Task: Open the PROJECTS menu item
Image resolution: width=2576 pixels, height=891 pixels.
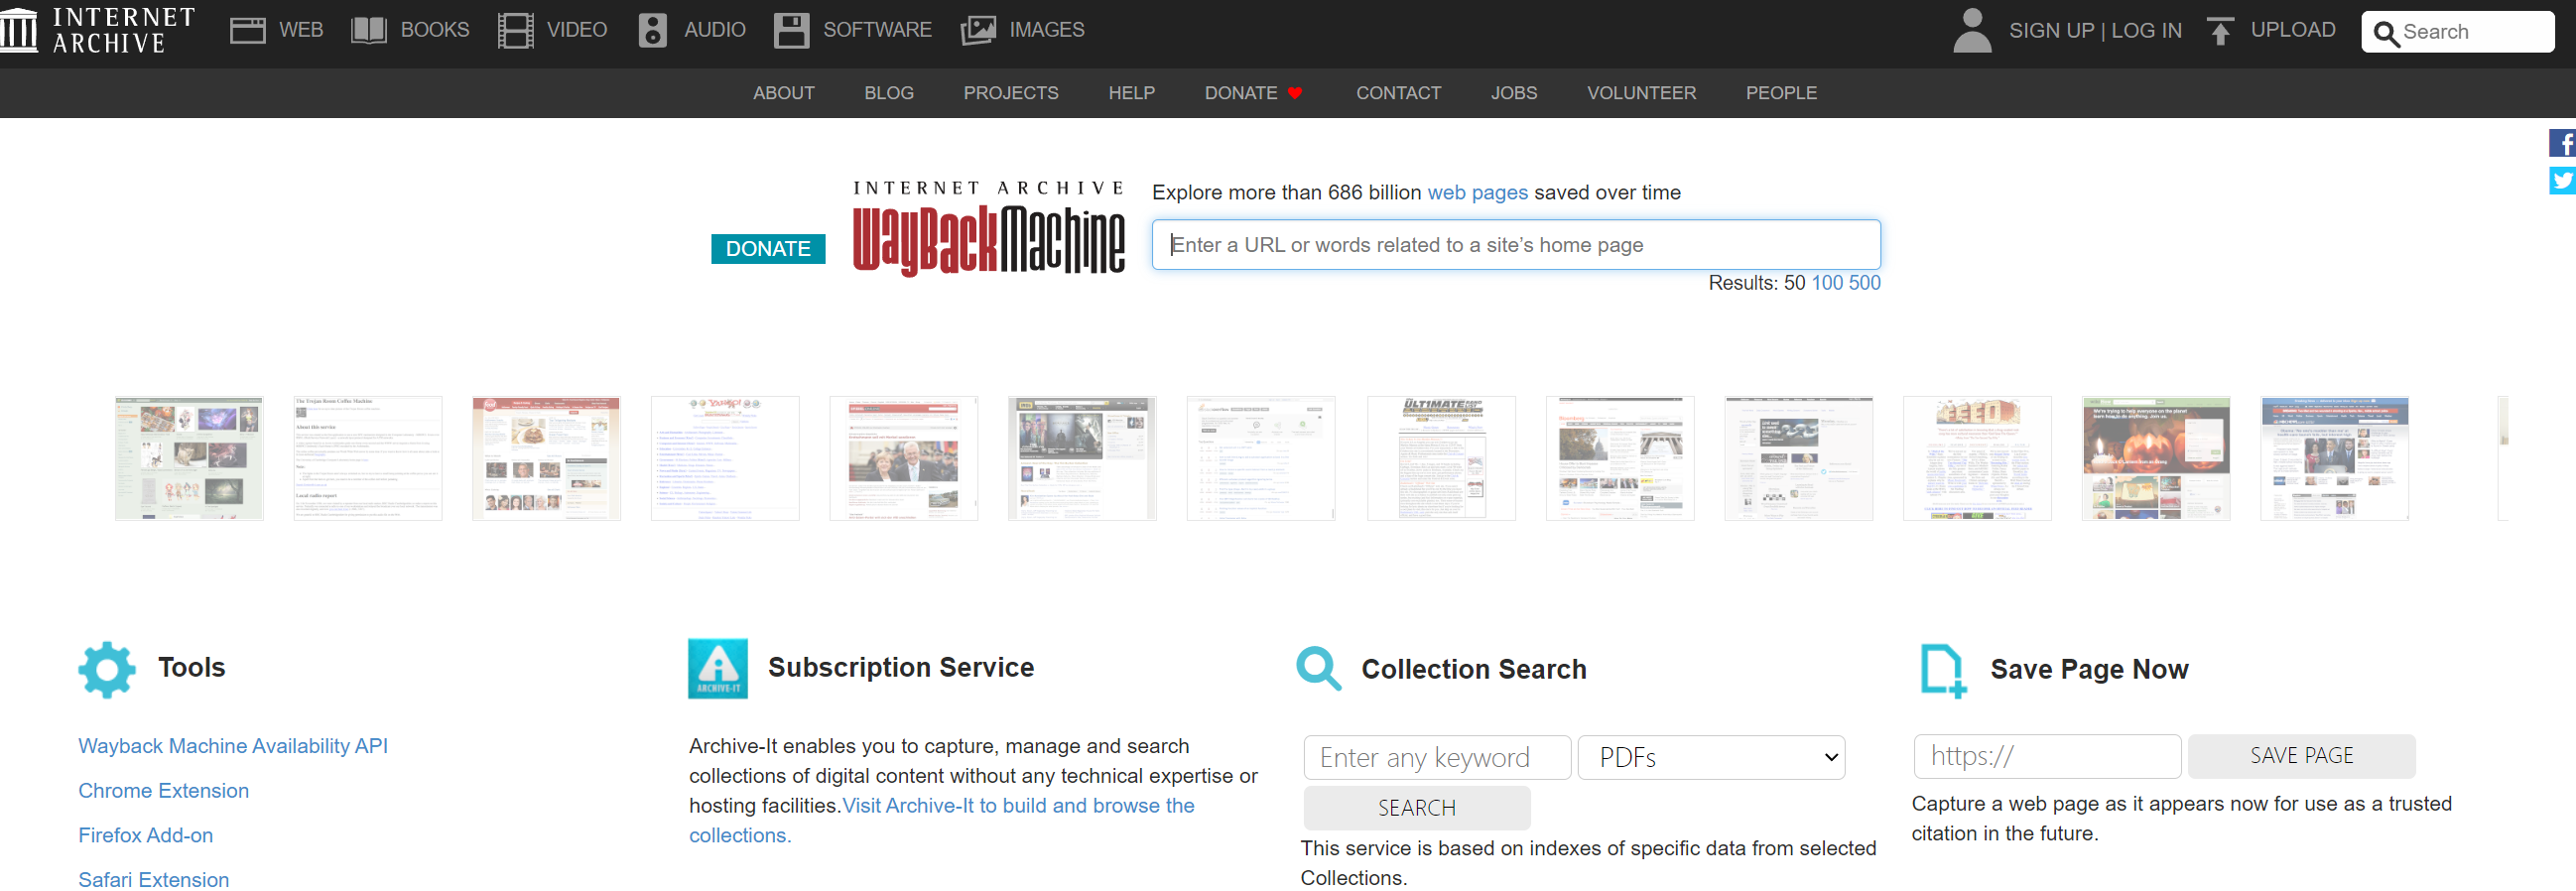Action: click(1010, 93)
